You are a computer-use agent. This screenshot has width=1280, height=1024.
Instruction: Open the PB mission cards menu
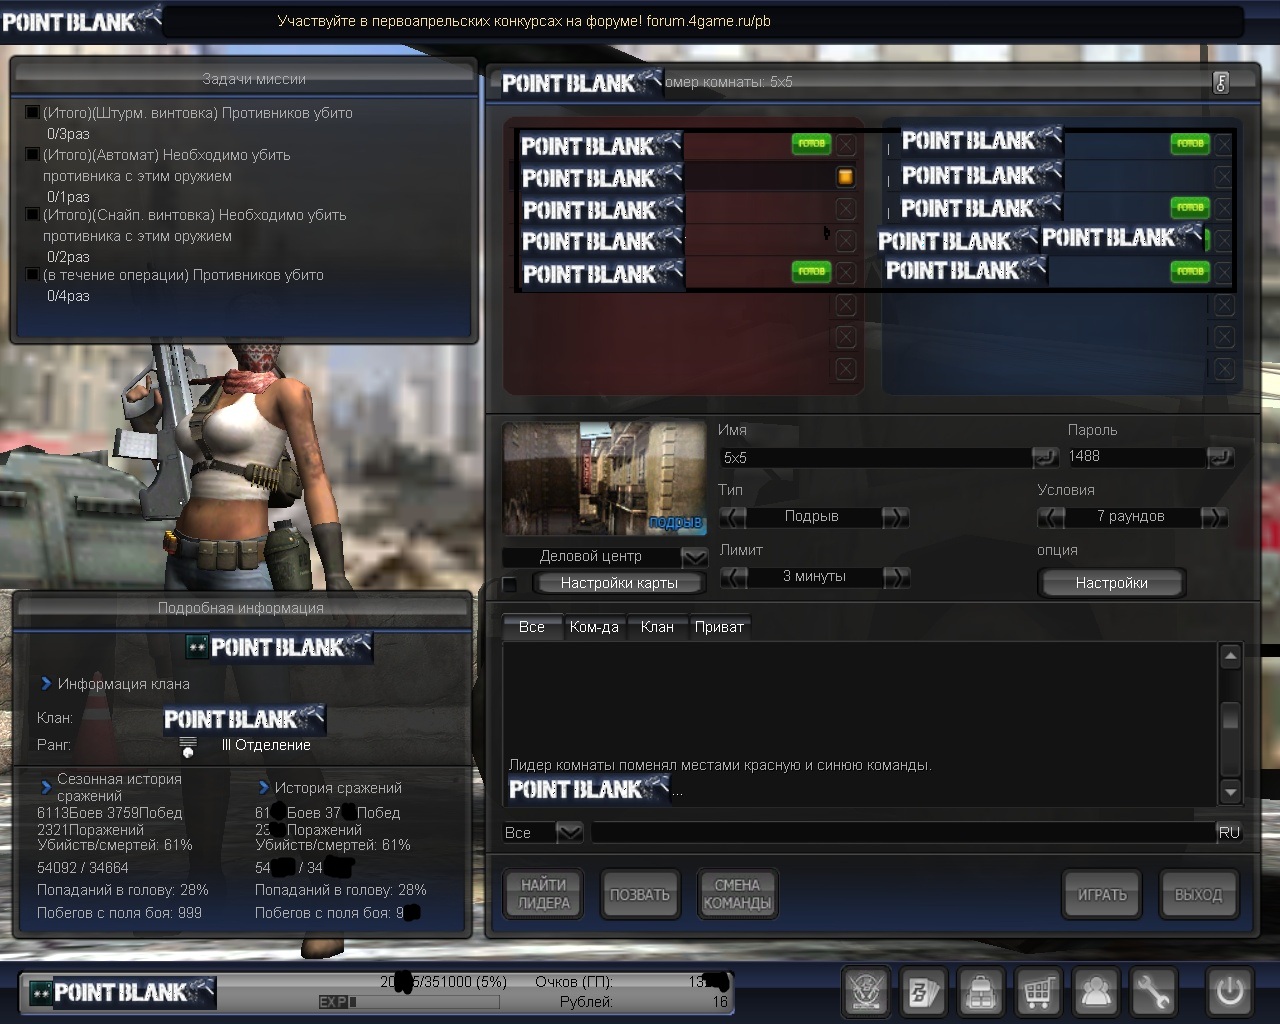tap(923, 993)
